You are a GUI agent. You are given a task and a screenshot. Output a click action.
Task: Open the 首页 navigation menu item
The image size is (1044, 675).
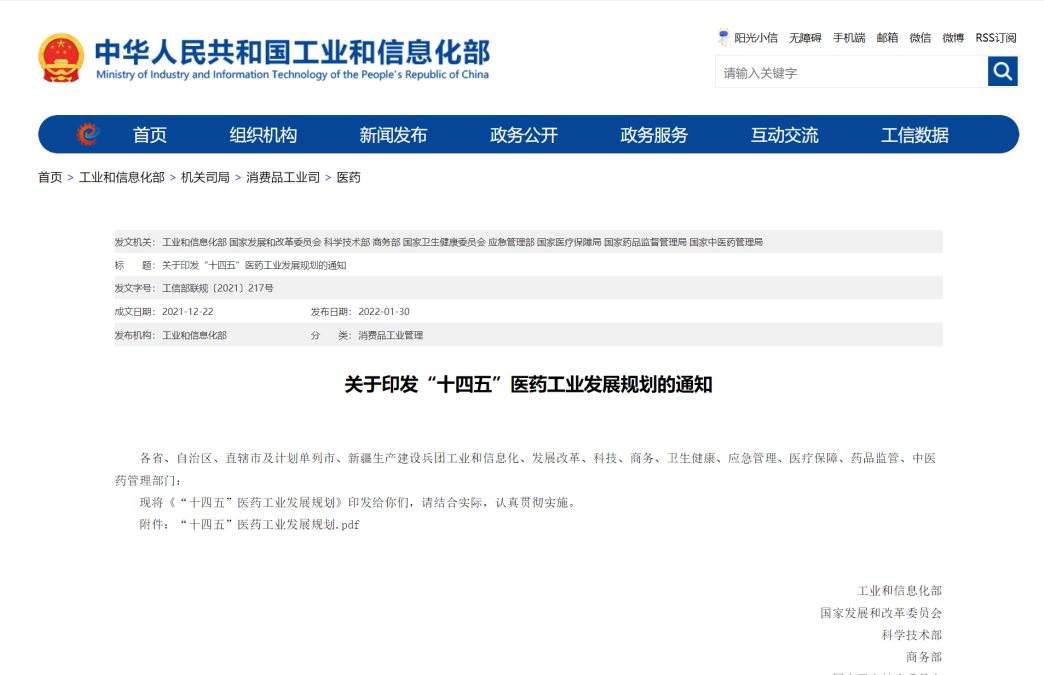150,135
